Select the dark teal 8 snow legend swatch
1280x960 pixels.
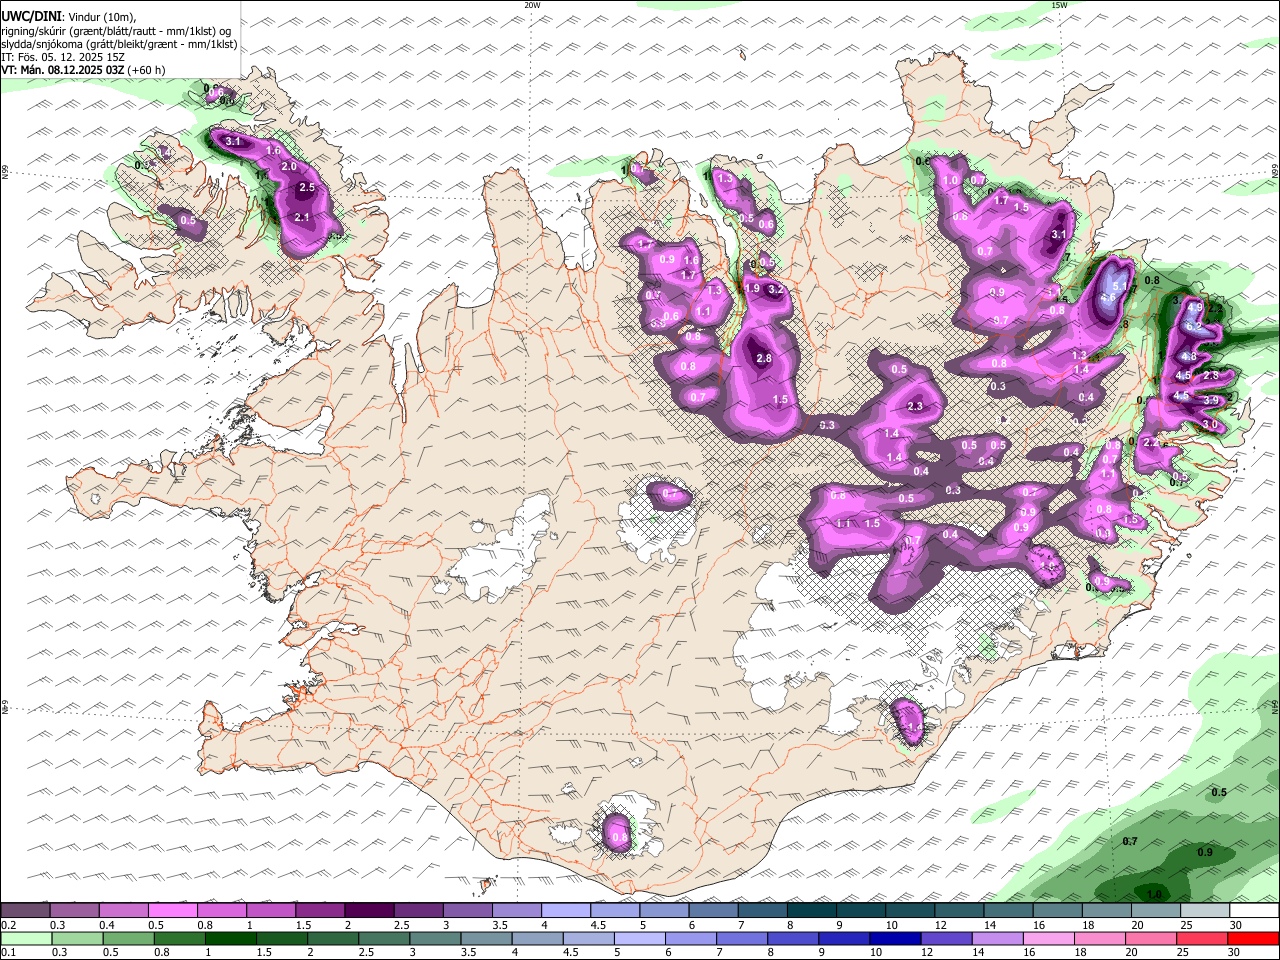click(x=812, y=911)
